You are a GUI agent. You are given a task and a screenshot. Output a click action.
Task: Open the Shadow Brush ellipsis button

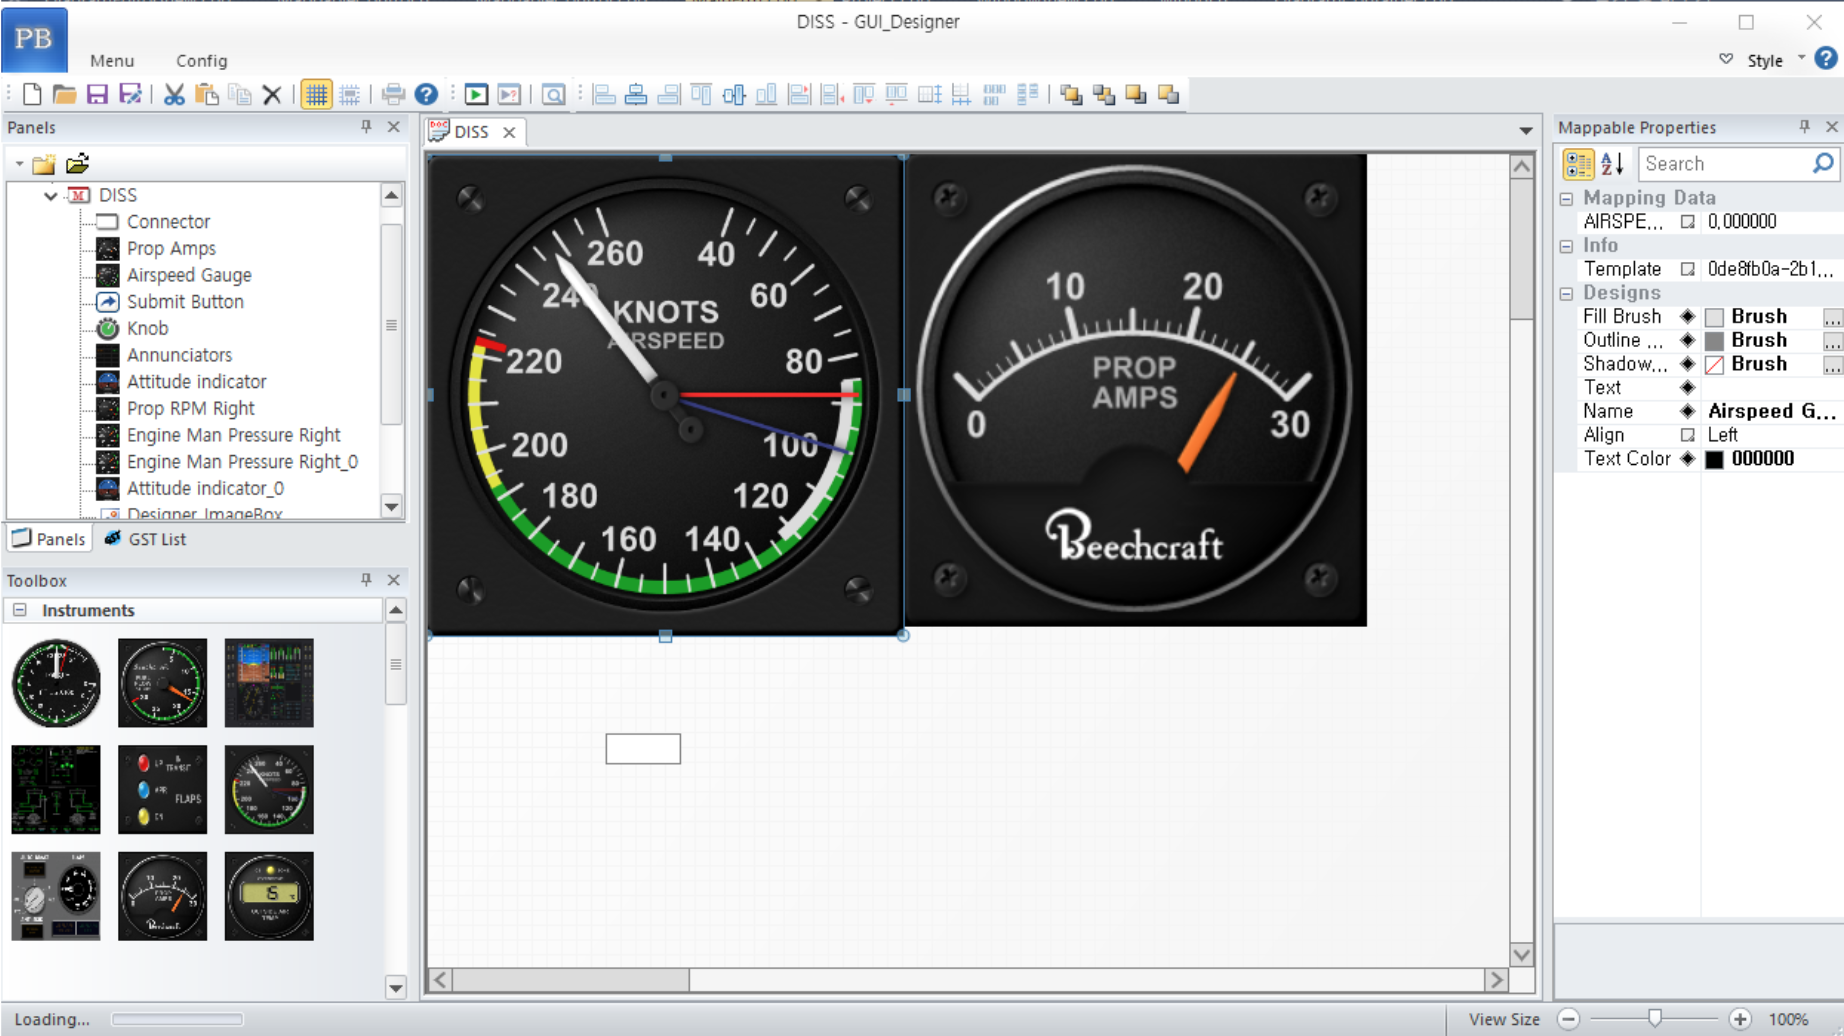[1832, 365]
